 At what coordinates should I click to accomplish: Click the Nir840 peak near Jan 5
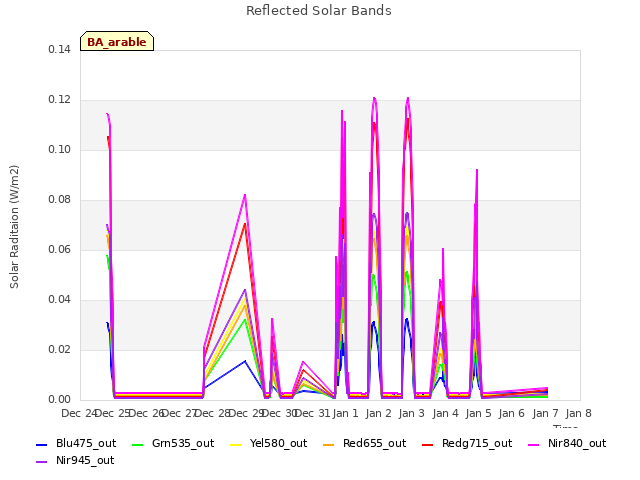pyautogui.click(x=477, y=170)
